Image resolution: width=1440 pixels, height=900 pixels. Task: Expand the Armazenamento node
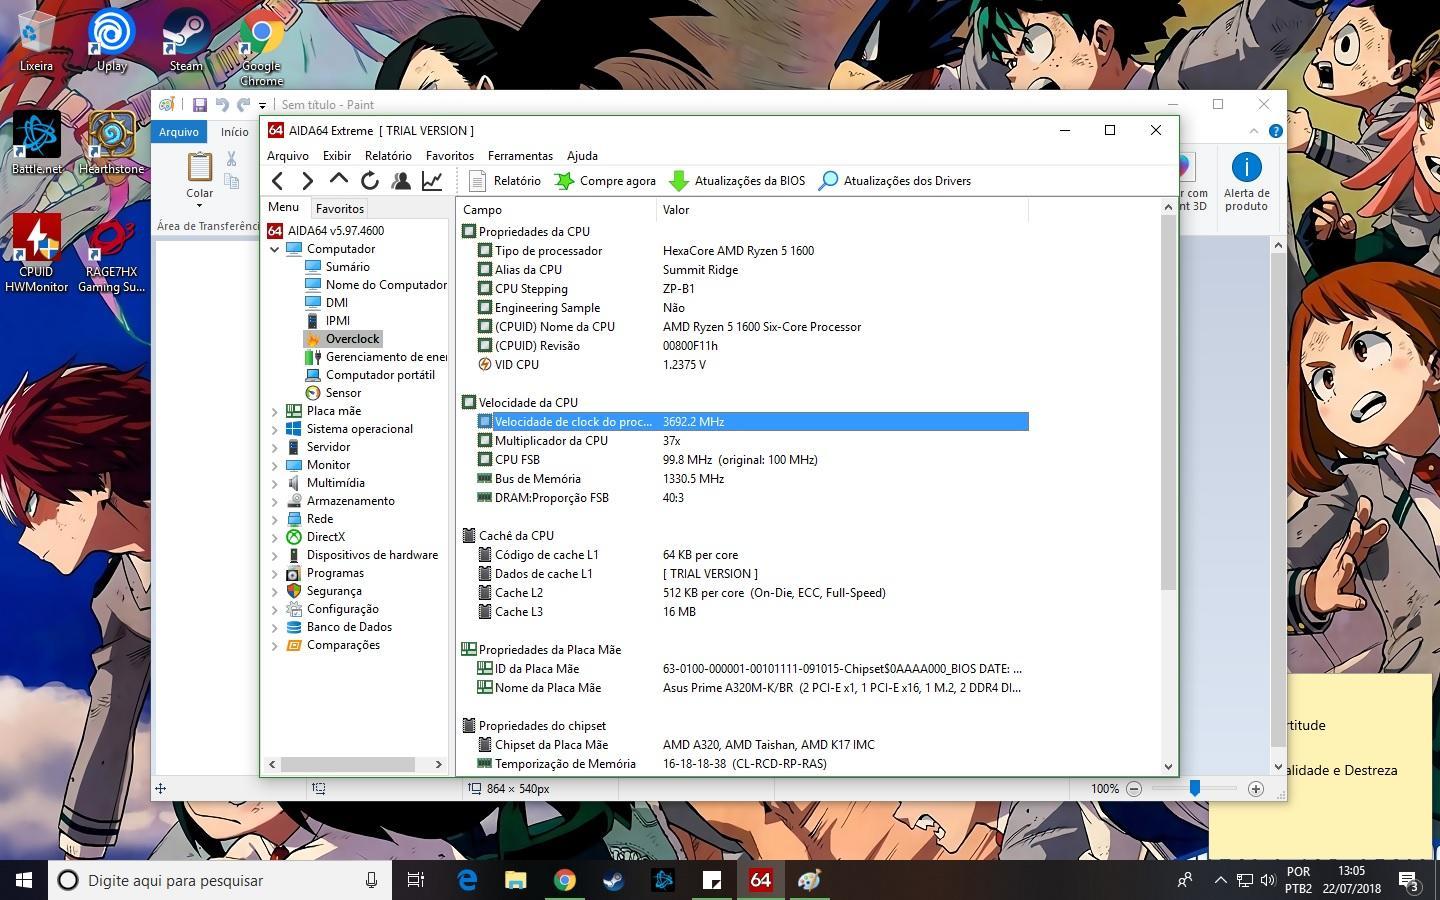point(275,501)
